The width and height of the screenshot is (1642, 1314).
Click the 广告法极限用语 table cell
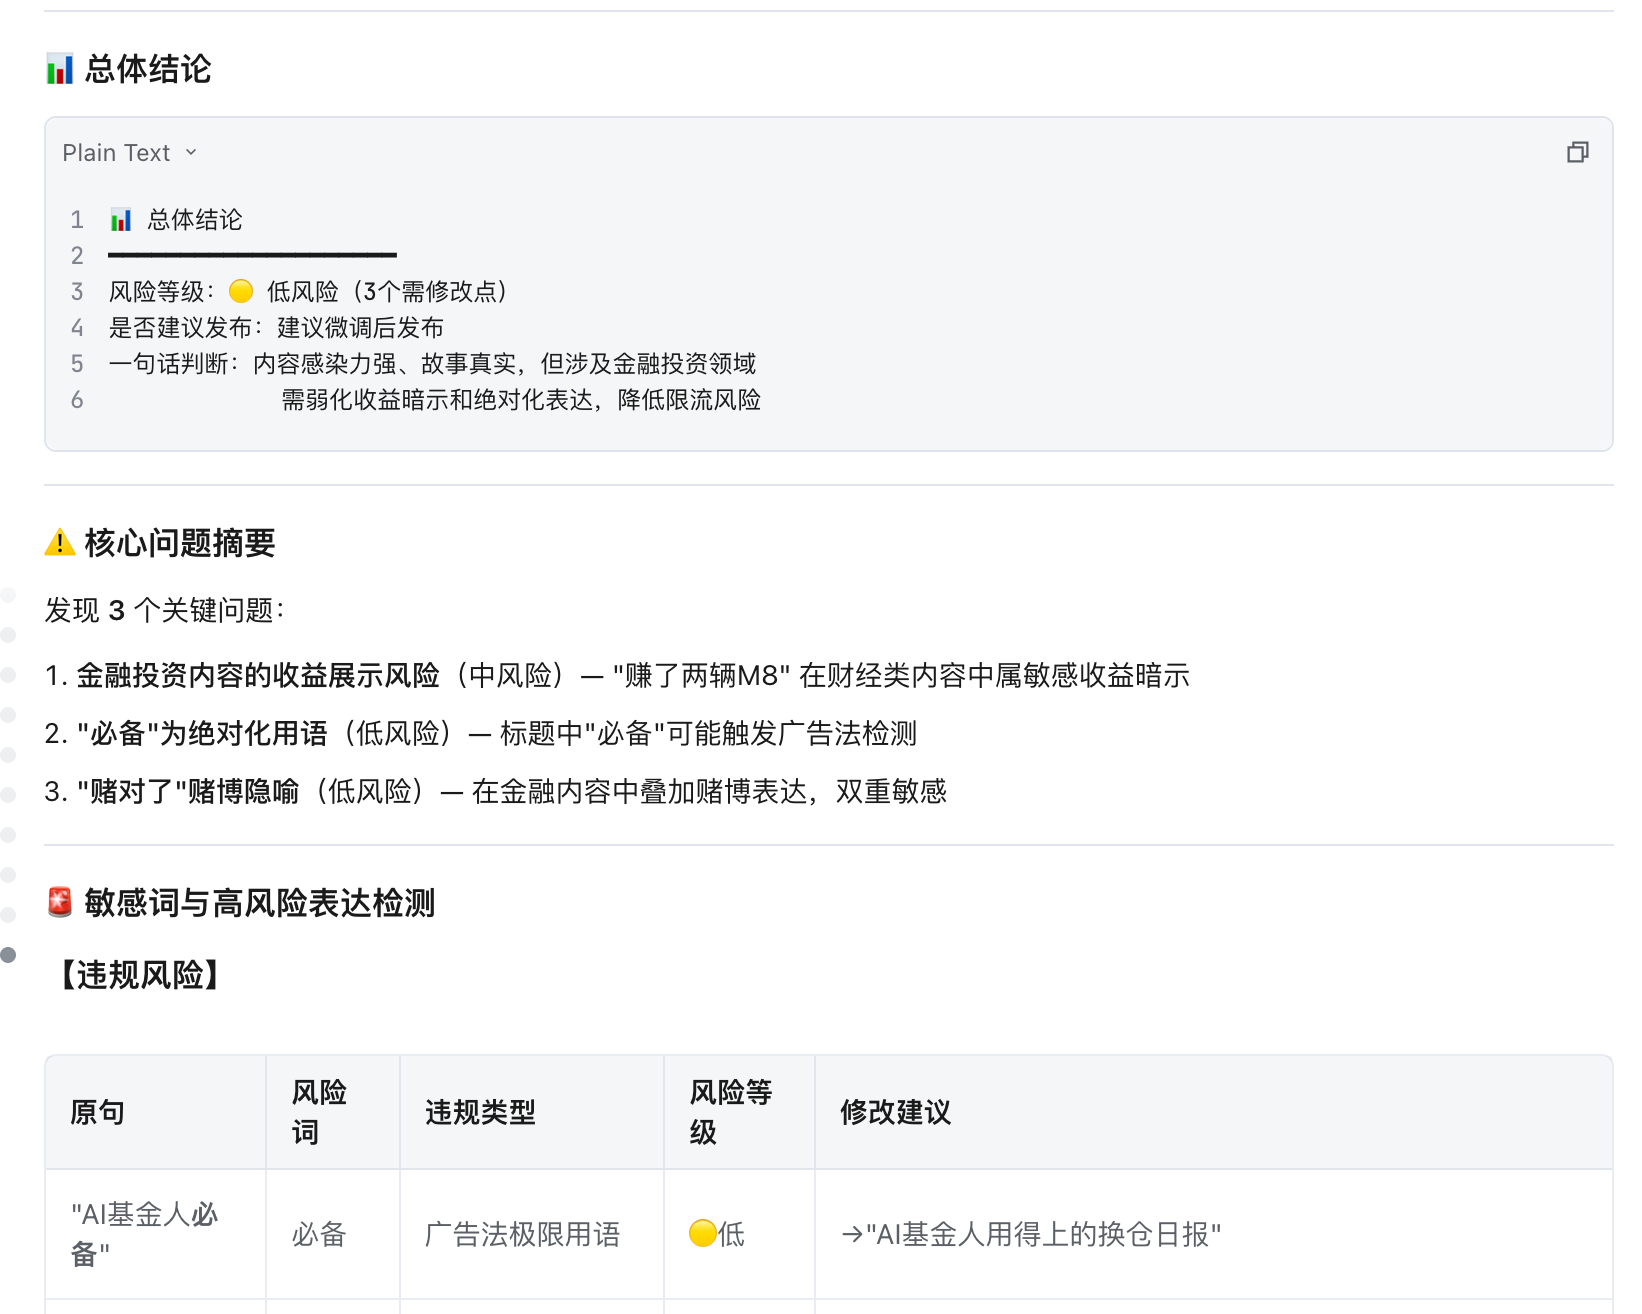(523, 1234)
